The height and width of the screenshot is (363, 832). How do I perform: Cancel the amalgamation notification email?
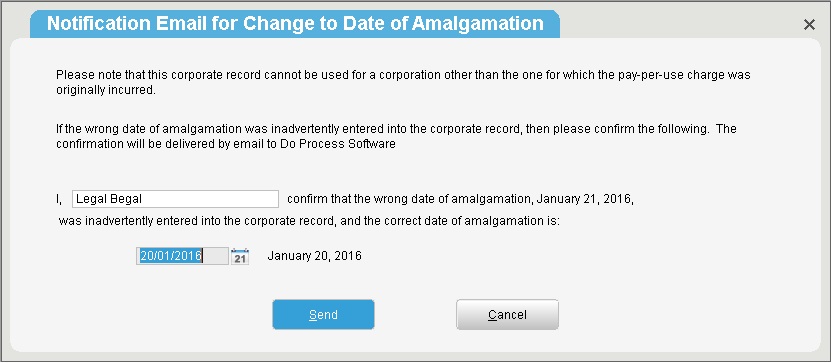coord(507,315)
